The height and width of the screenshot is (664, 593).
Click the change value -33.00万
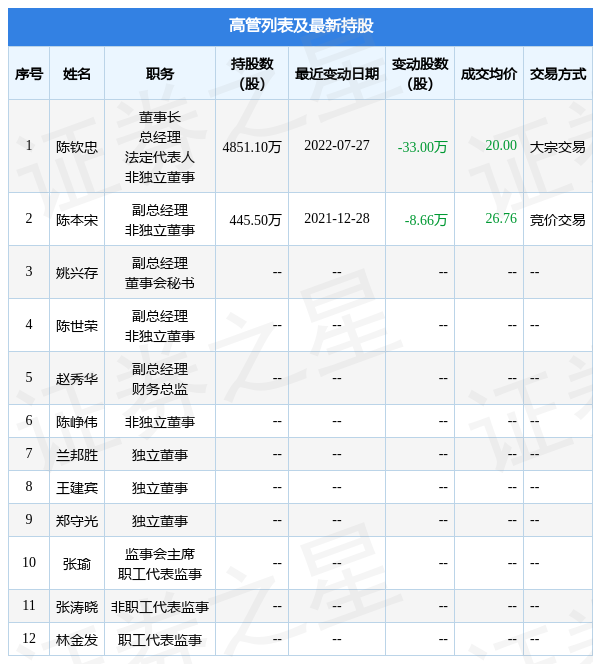(422, 147)
